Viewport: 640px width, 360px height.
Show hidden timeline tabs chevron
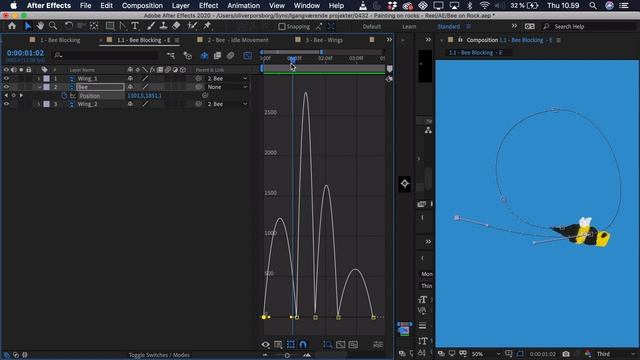coord(389,40)
